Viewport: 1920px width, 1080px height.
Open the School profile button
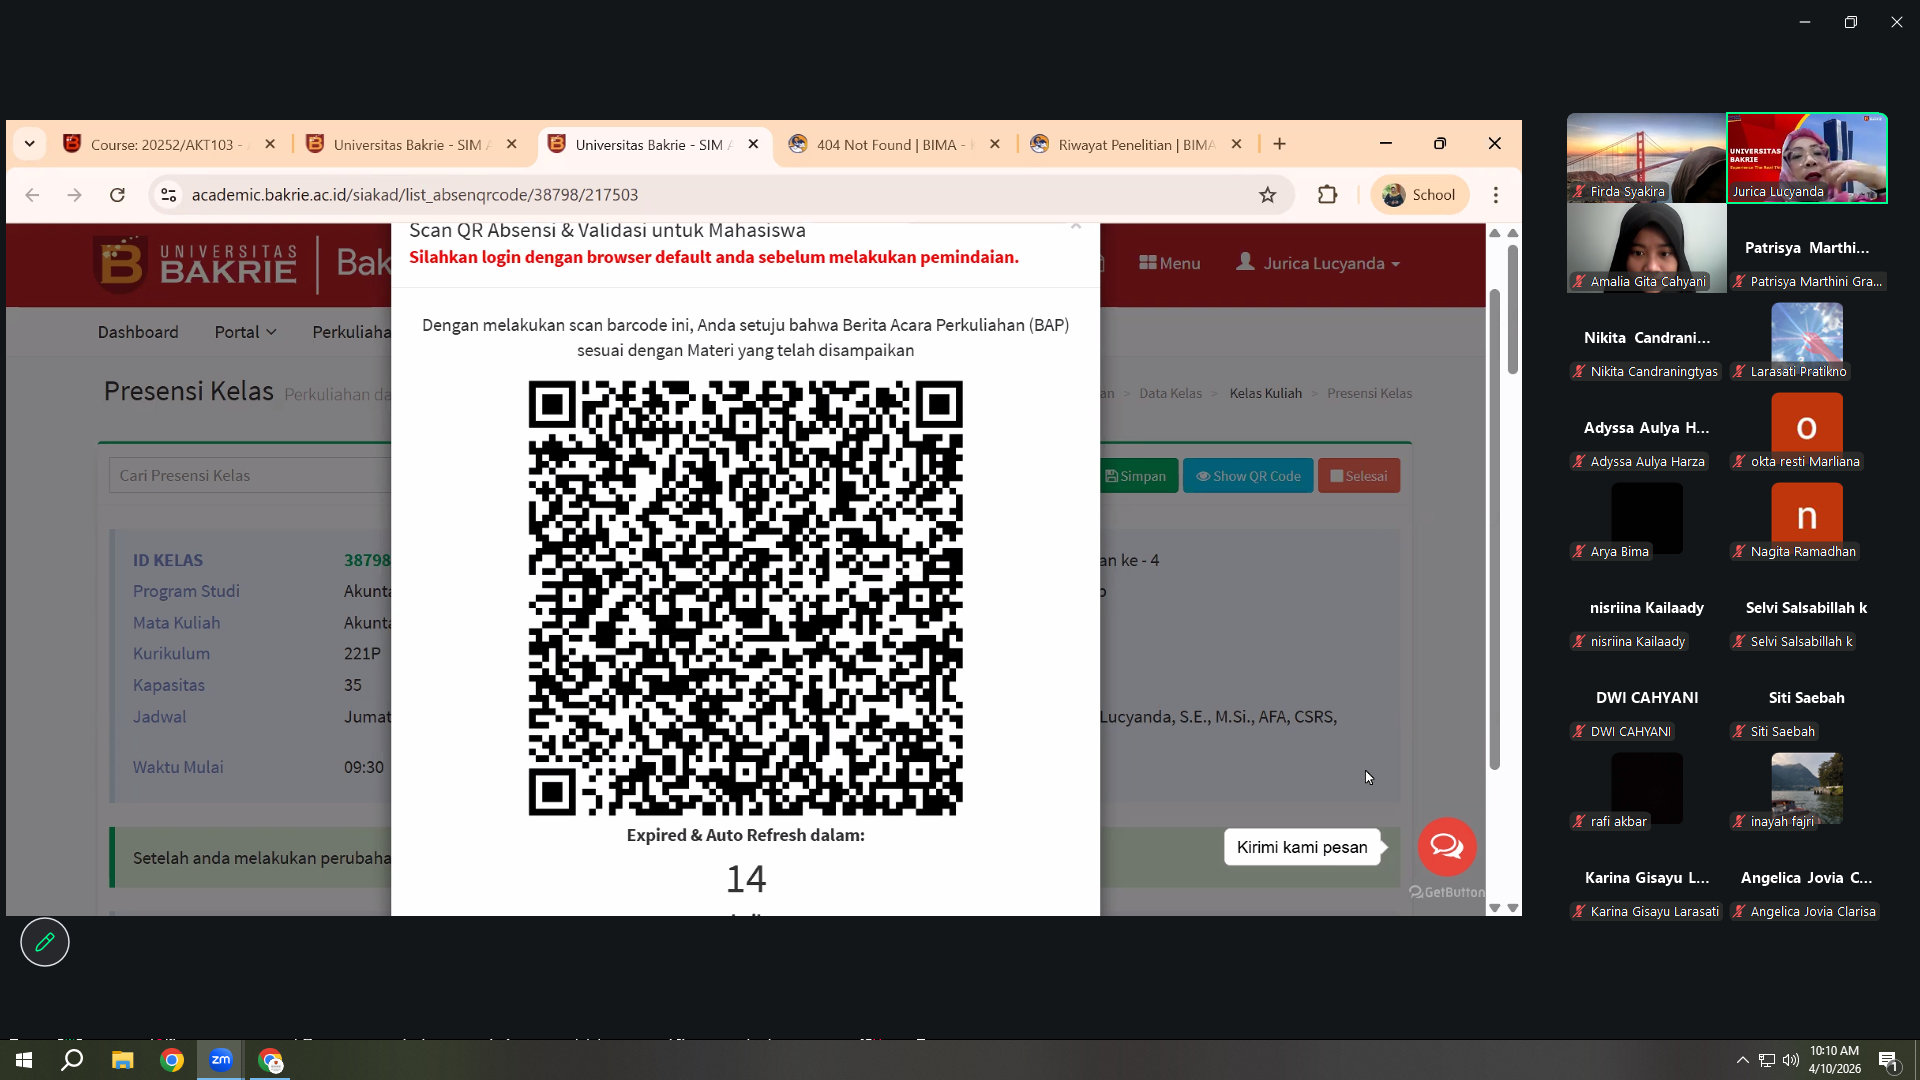[x=1420, y=195]
